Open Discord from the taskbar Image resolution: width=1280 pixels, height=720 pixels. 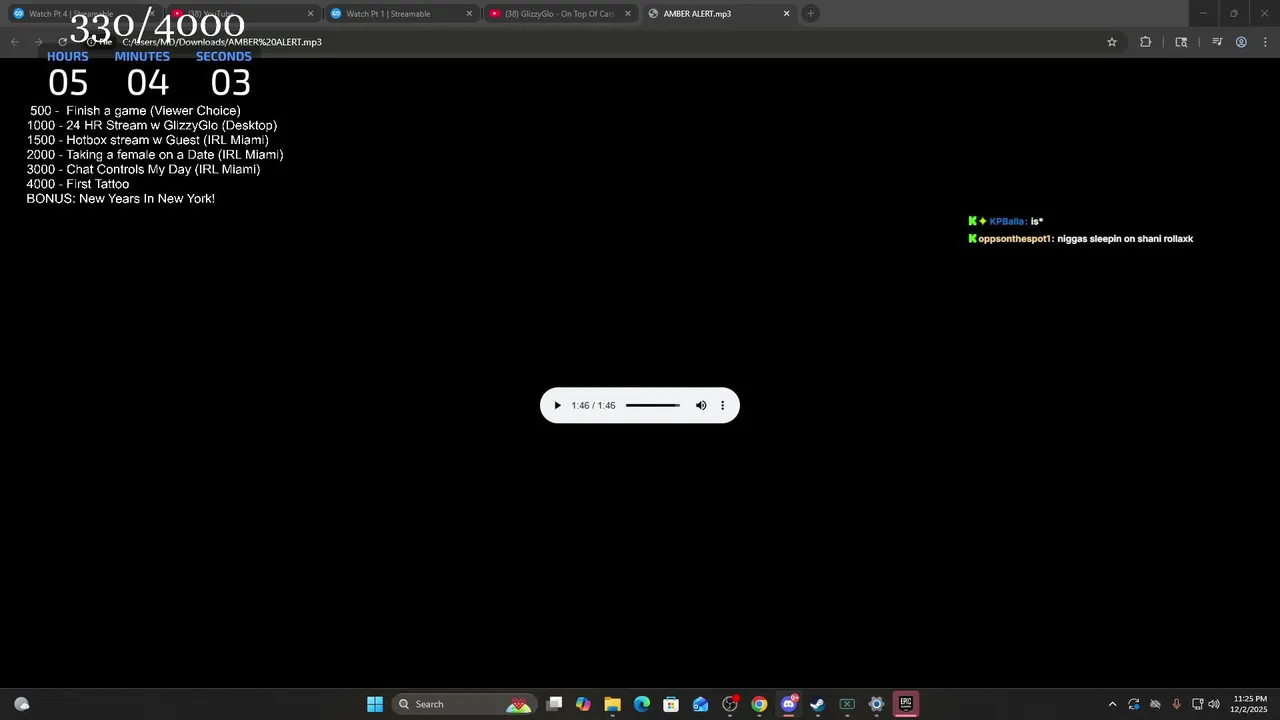click(x=788, y=704)
